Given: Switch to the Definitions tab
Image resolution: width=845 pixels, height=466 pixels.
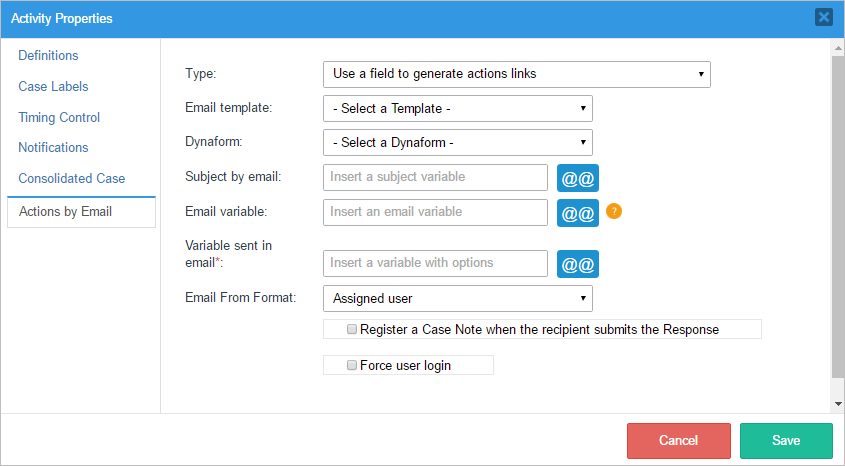Looking at the screenshot, I should click(48, 56).
